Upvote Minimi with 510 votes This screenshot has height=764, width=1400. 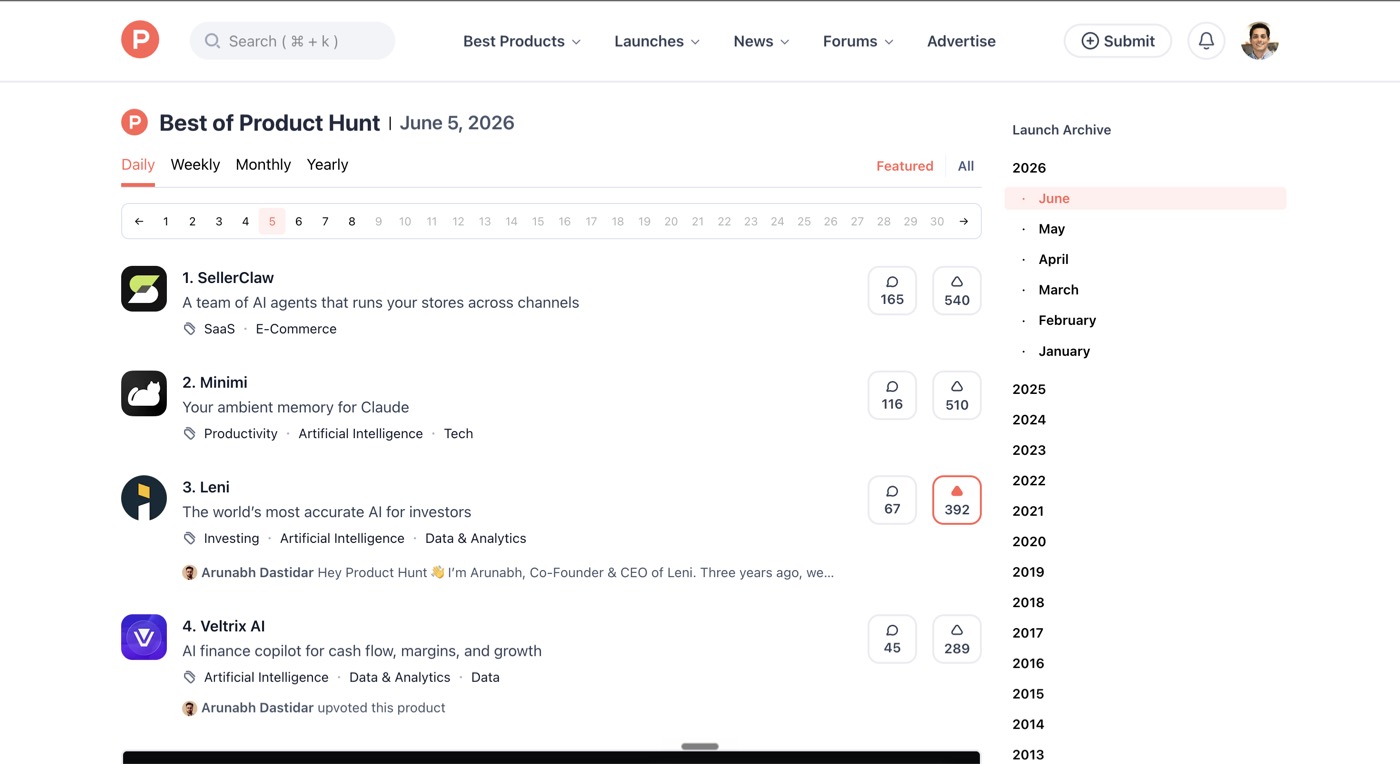(957, 395)
